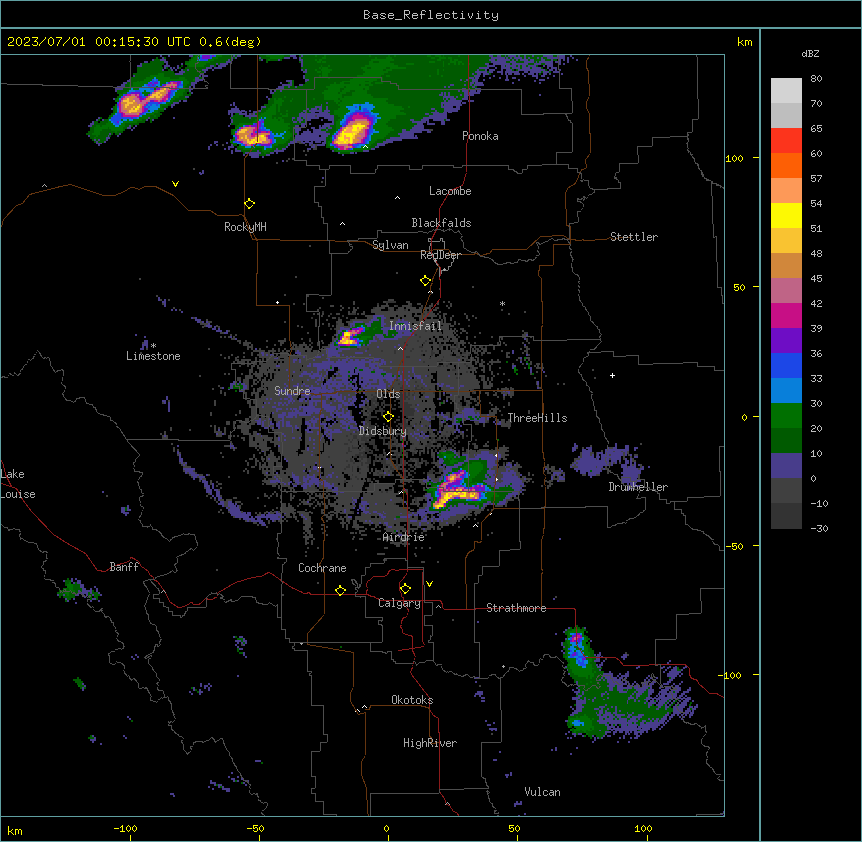Select the HighRiver label

pyautogui.click(x=429, y=743)
